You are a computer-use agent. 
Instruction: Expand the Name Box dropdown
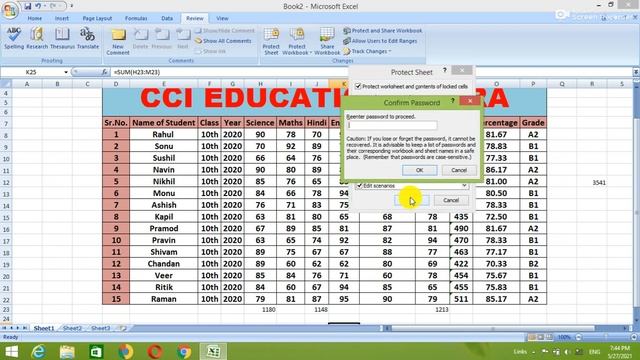tap(65, 72)
